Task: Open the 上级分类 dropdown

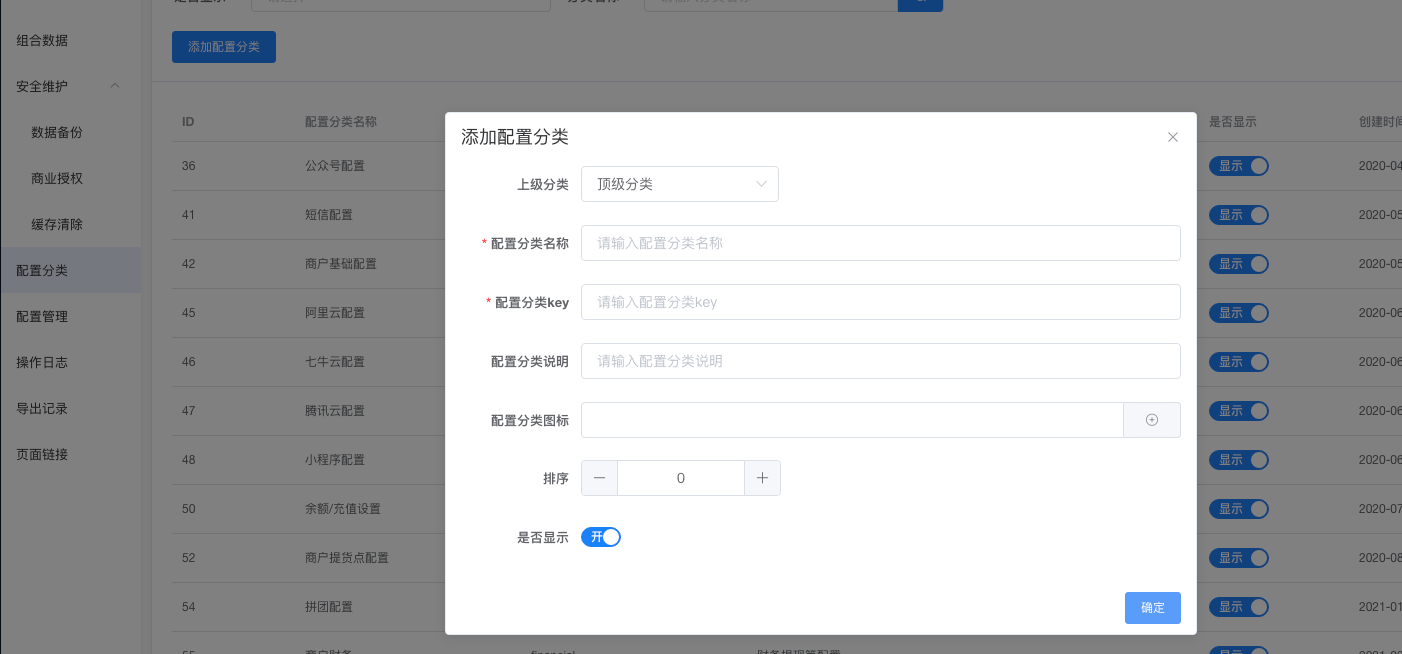Action: point(680,184)
